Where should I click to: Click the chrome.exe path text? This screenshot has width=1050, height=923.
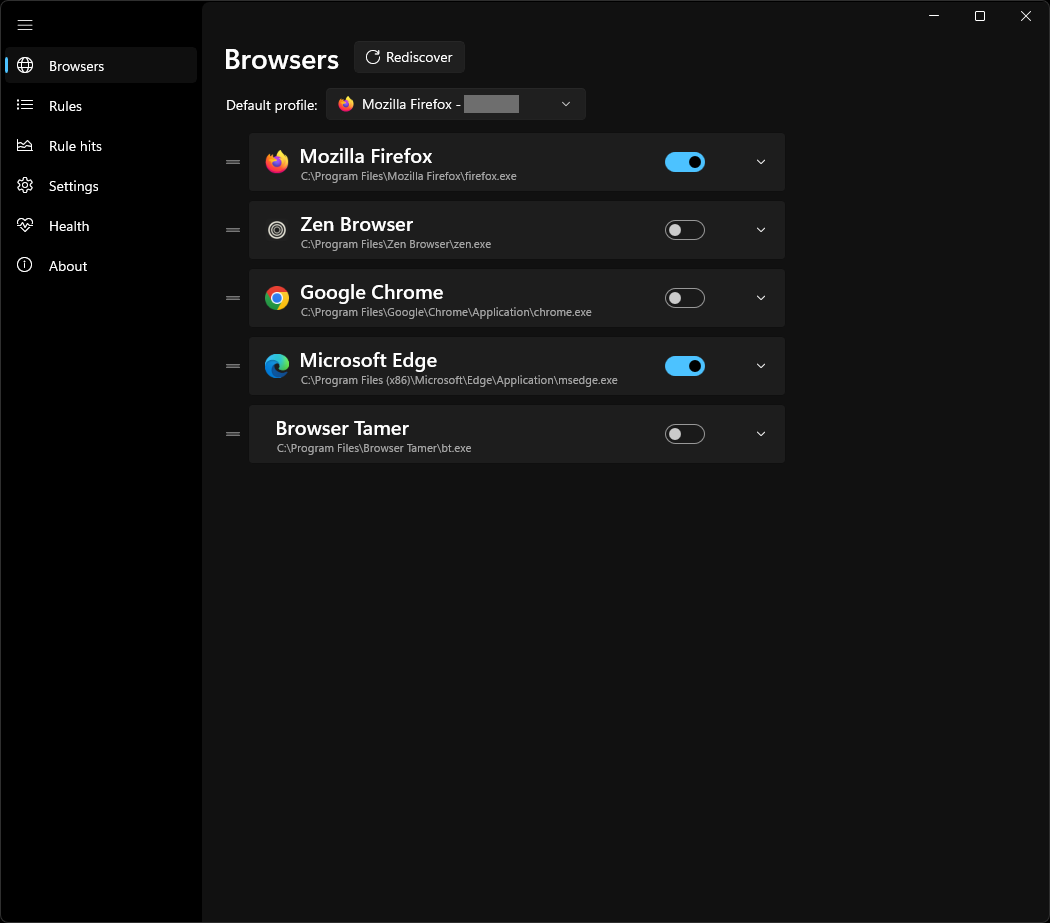coord(446,312)
